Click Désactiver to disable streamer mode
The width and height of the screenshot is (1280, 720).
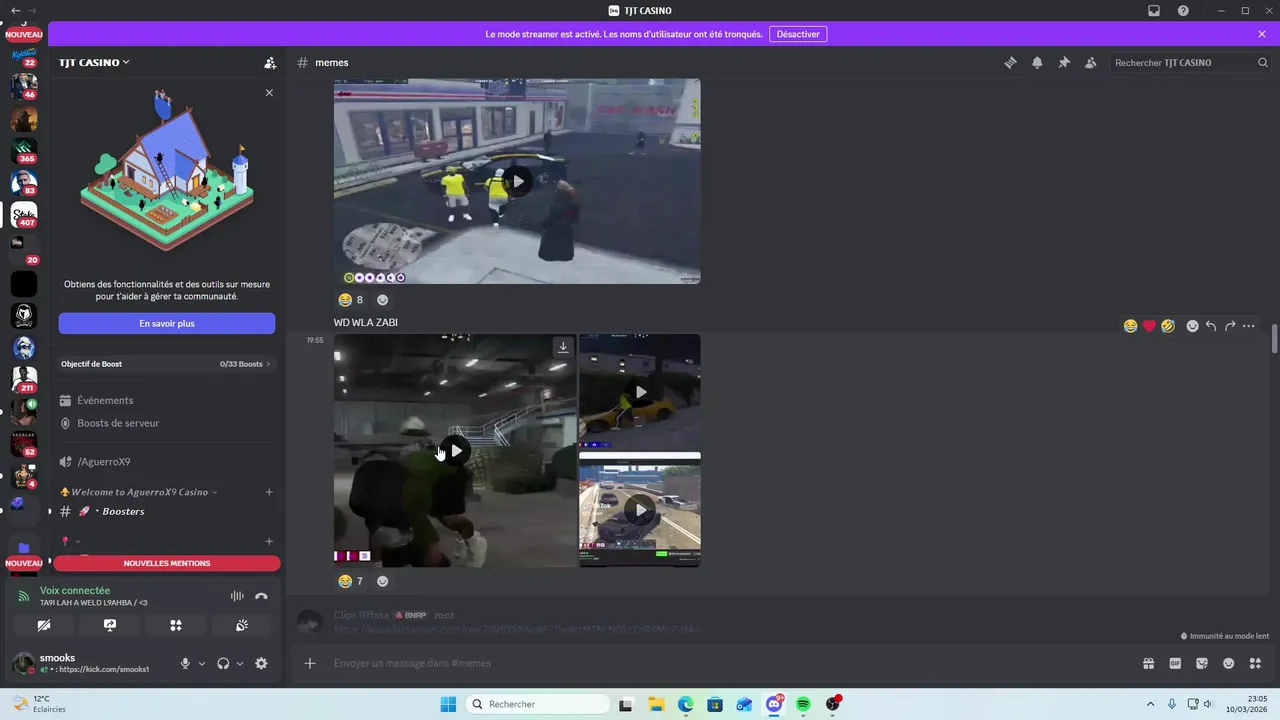pyautogui.click(x=798, y=34)
